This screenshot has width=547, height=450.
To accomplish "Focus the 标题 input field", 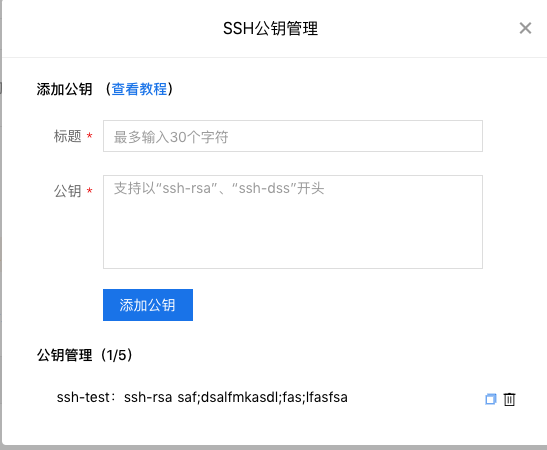I will click(x=293, y=136).
